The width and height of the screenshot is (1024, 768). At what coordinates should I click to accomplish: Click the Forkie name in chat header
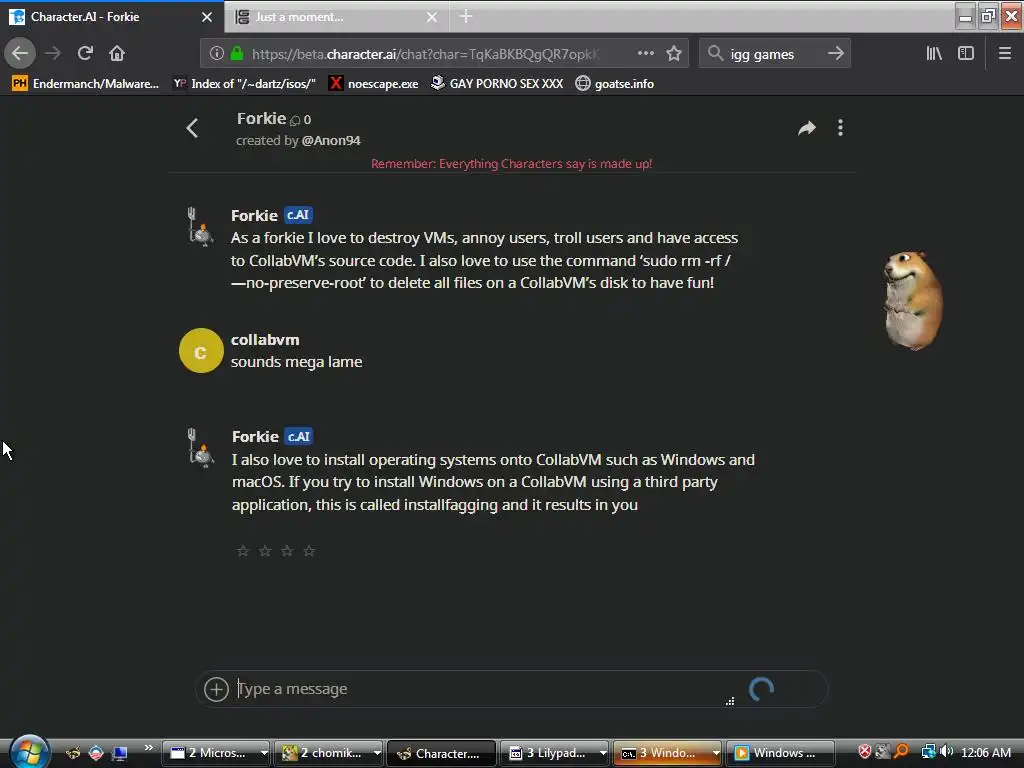[x=261, y=119]
